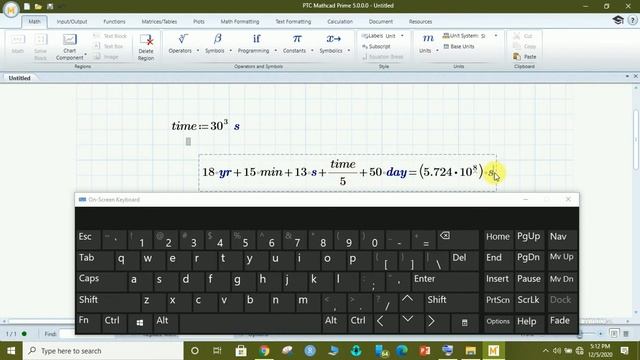
Task: Click the Task View taskbar icon
Action: [x=217, y=351]
